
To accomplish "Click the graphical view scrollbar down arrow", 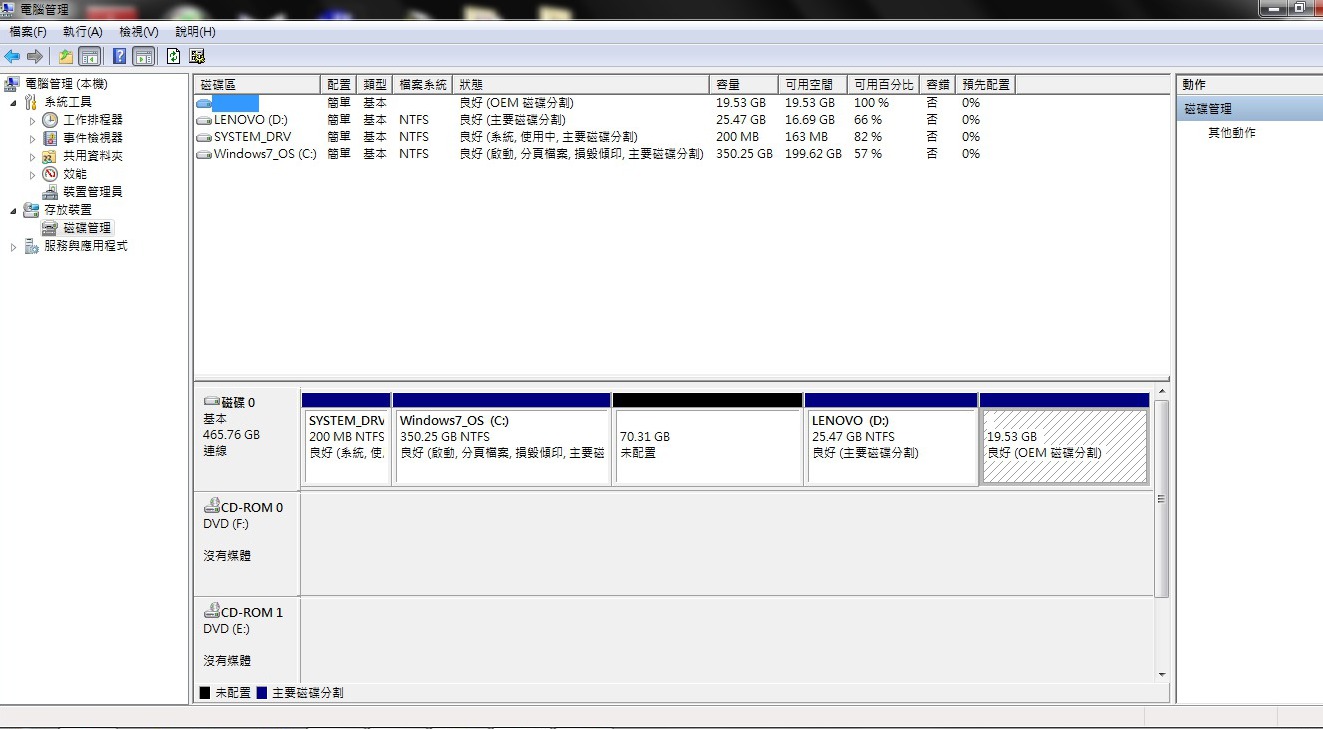I will pyautogui.click(x=1161, y=674).
